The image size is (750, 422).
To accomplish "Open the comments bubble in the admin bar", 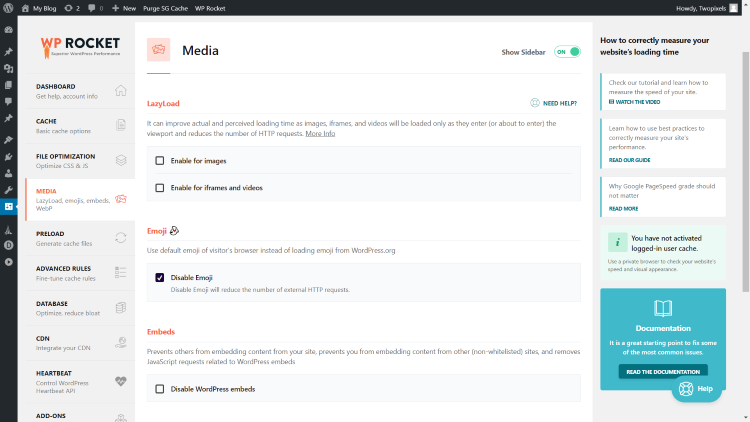I will point(95,8).
